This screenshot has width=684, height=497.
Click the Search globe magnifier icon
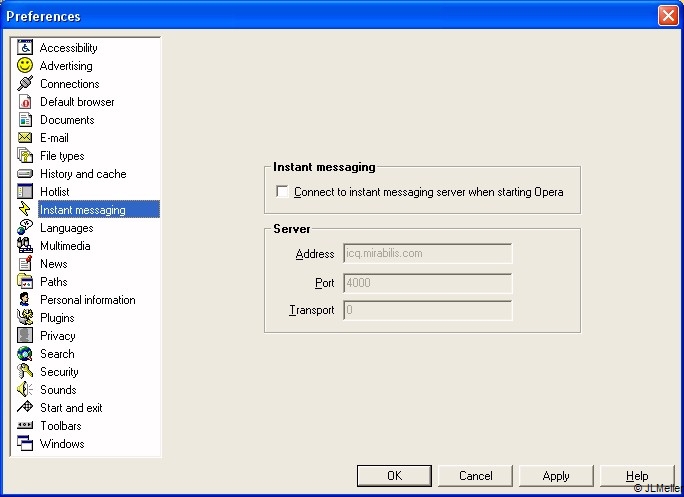click(x=25, y=353)
